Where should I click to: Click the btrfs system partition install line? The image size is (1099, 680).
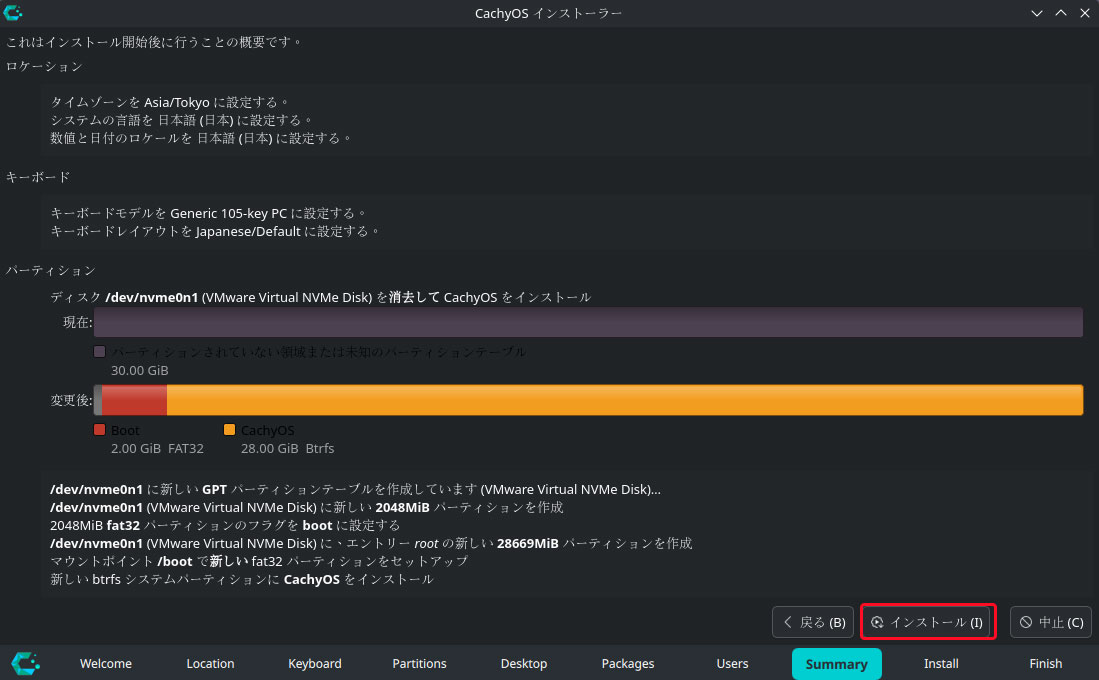tap(242, 580)
